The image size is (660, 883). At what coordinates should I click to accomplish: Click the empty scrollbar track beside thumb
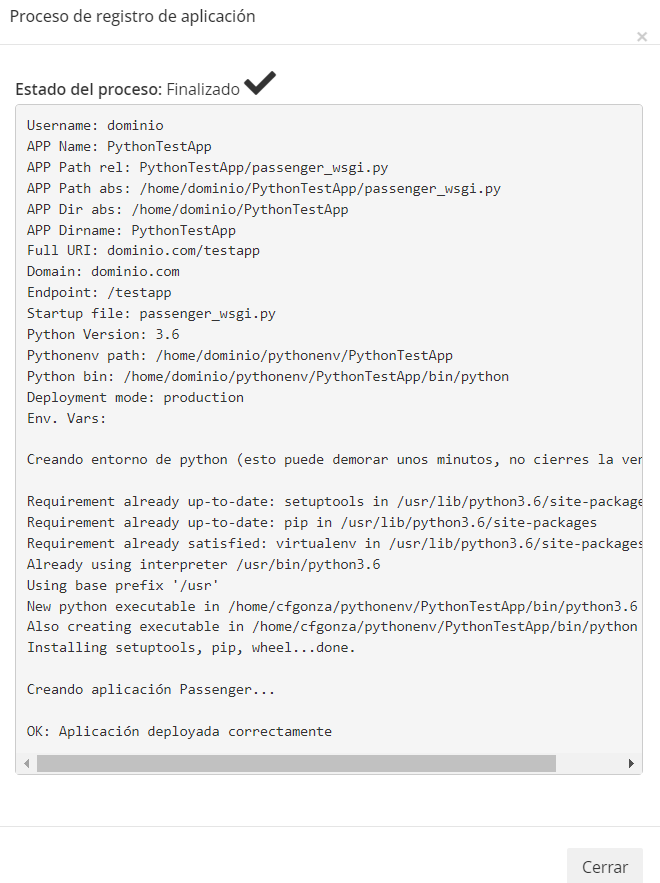590,764
